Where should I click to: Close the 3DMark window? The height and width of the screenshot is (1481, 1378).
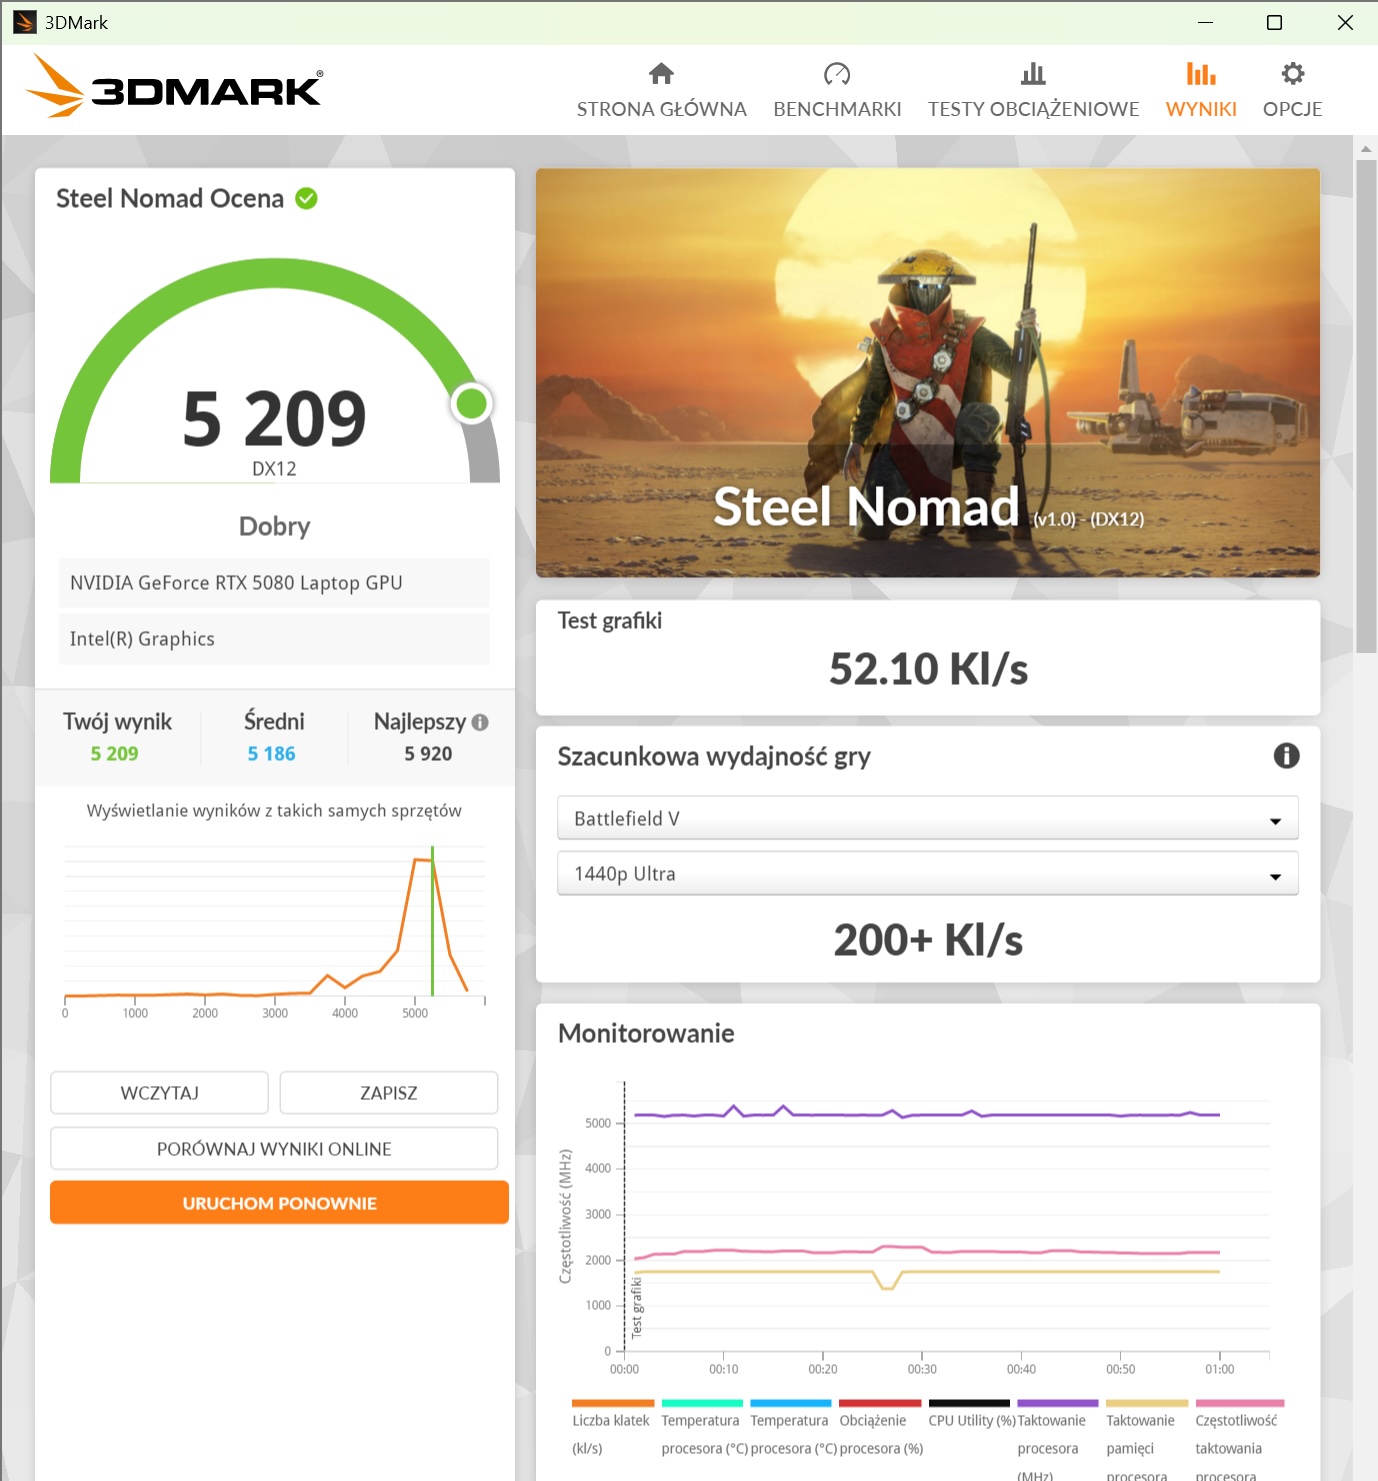pos(1345,22)
